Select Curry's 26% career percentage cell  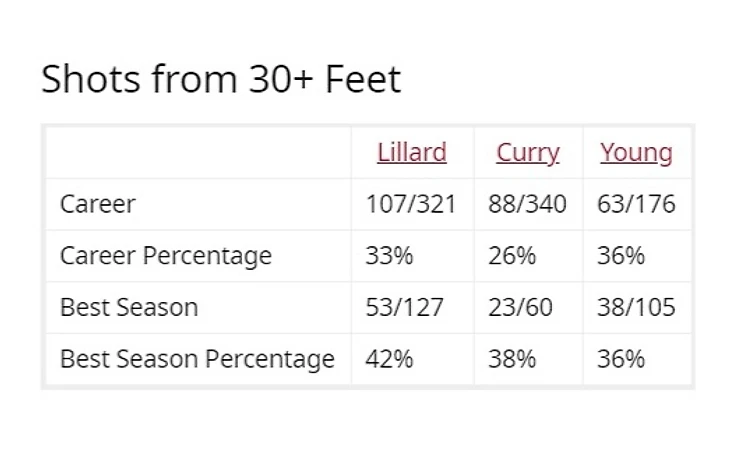coord(512,256)
